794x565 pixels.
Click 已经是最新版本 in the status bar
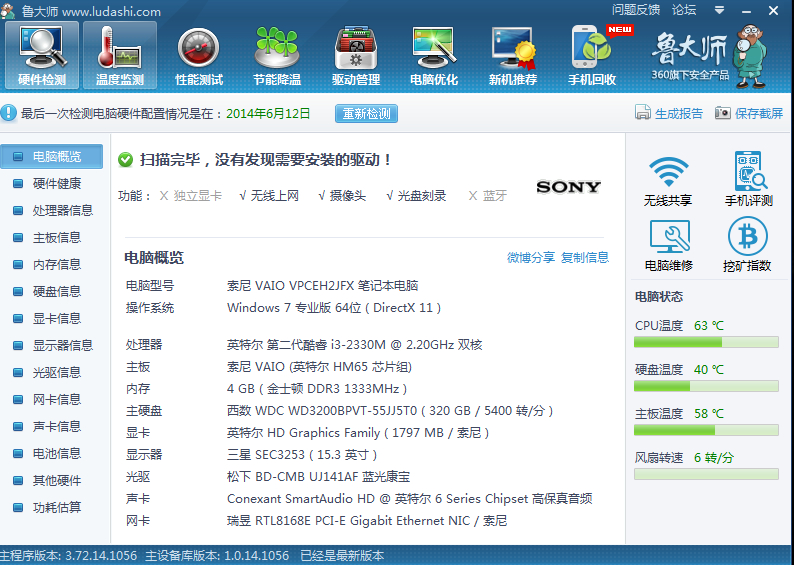point(342,556)
